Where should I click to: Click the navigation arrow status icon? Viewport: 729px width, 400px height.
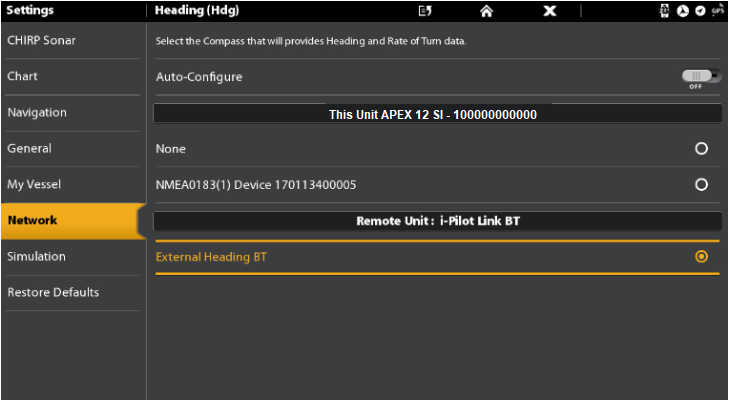(700, 11)
